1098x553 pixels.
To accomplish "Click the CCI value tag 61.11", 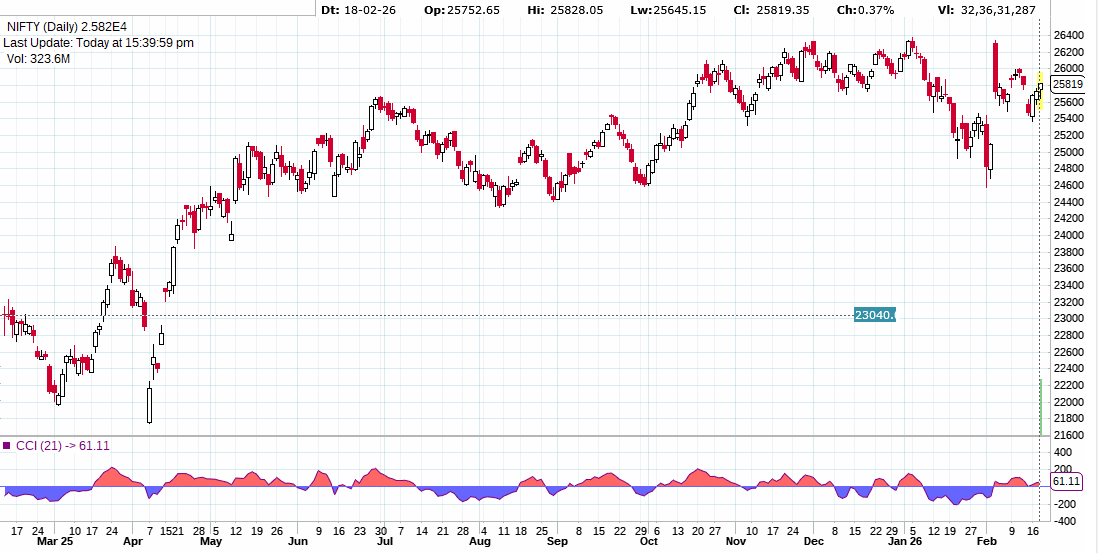I will pos(1068,481).
